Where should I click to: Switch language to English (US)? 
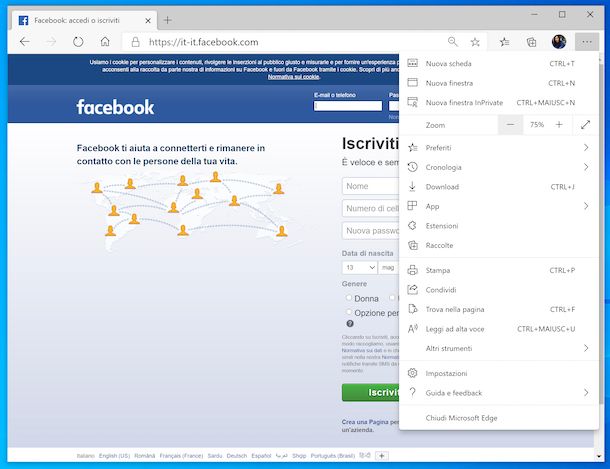coord(114,456)
